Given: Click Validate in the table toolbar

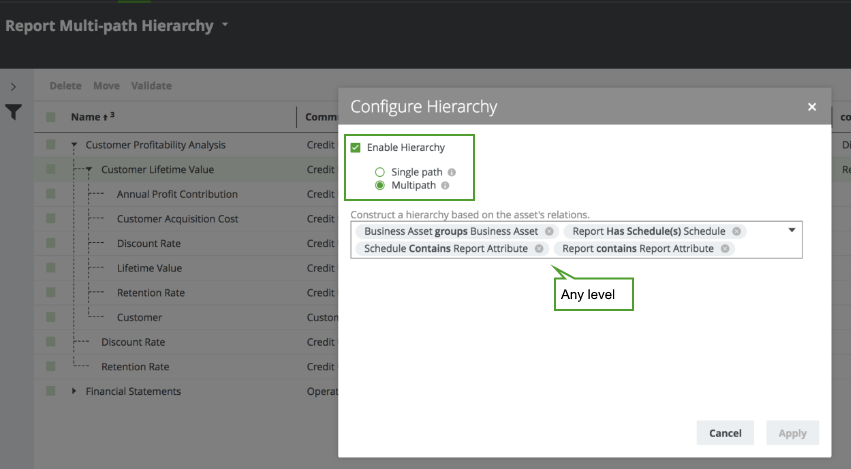Looking at the screenshot, I should tap(151, 86).
